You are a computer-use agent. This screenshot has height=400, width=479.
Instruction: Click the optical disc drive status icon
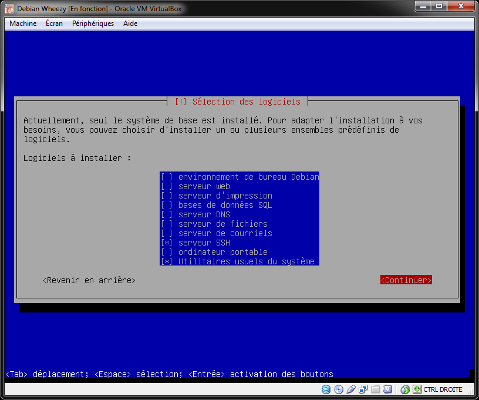click(338, 389)
